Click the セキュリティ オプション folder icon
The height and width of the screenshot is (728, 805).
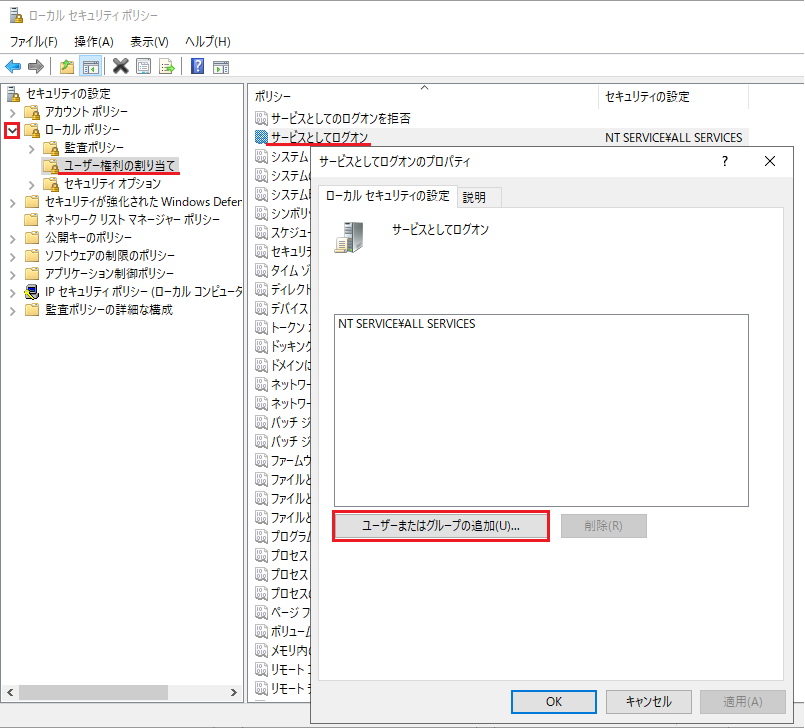(51, 184)
